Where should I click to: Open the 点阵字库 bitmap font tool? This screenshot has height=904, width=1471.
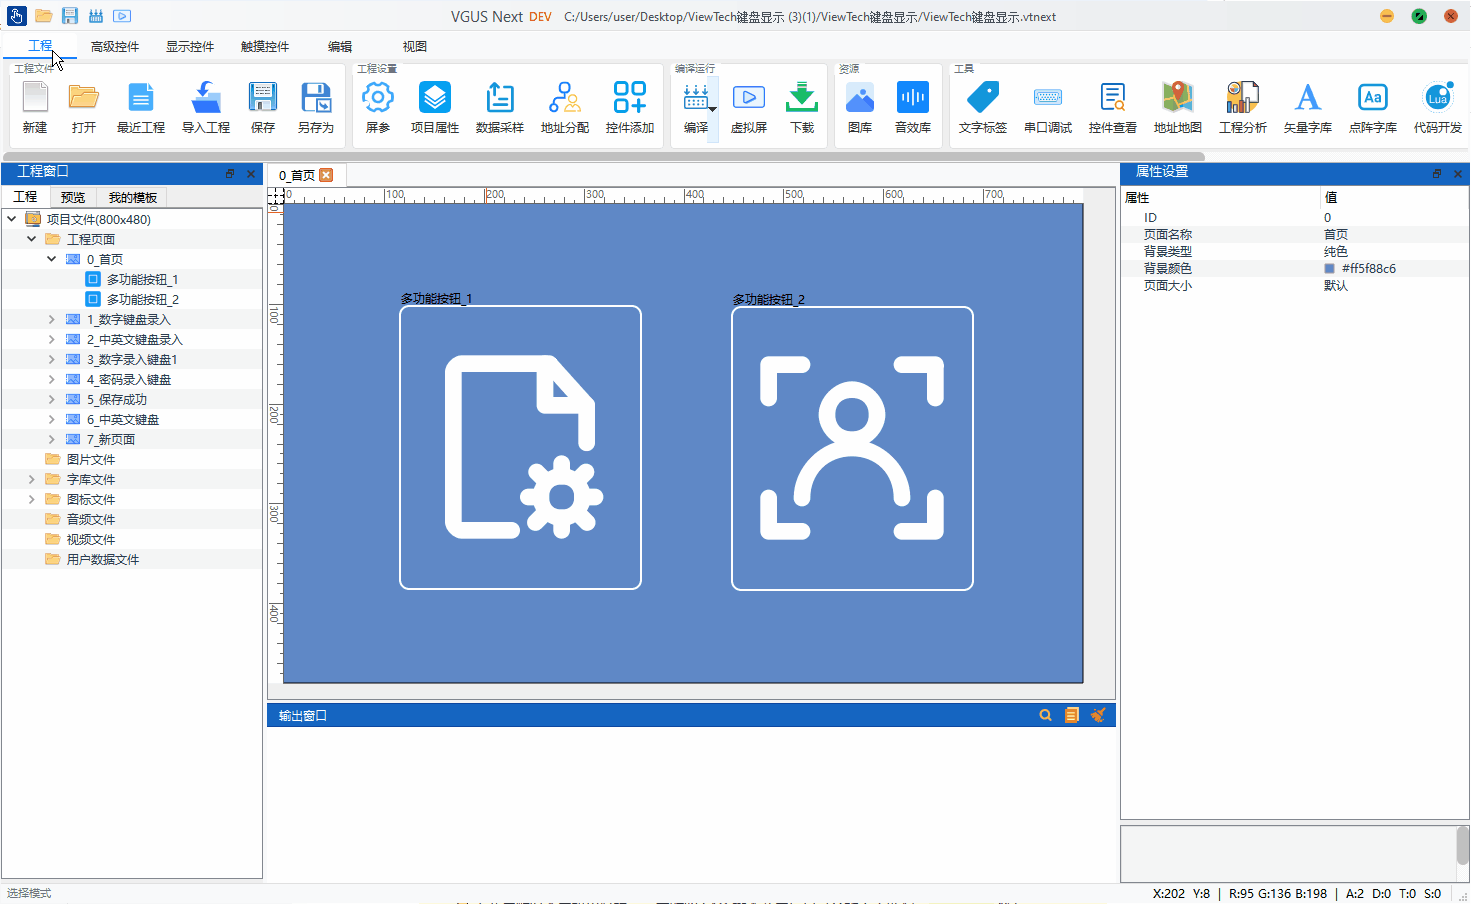(1373, 107)
